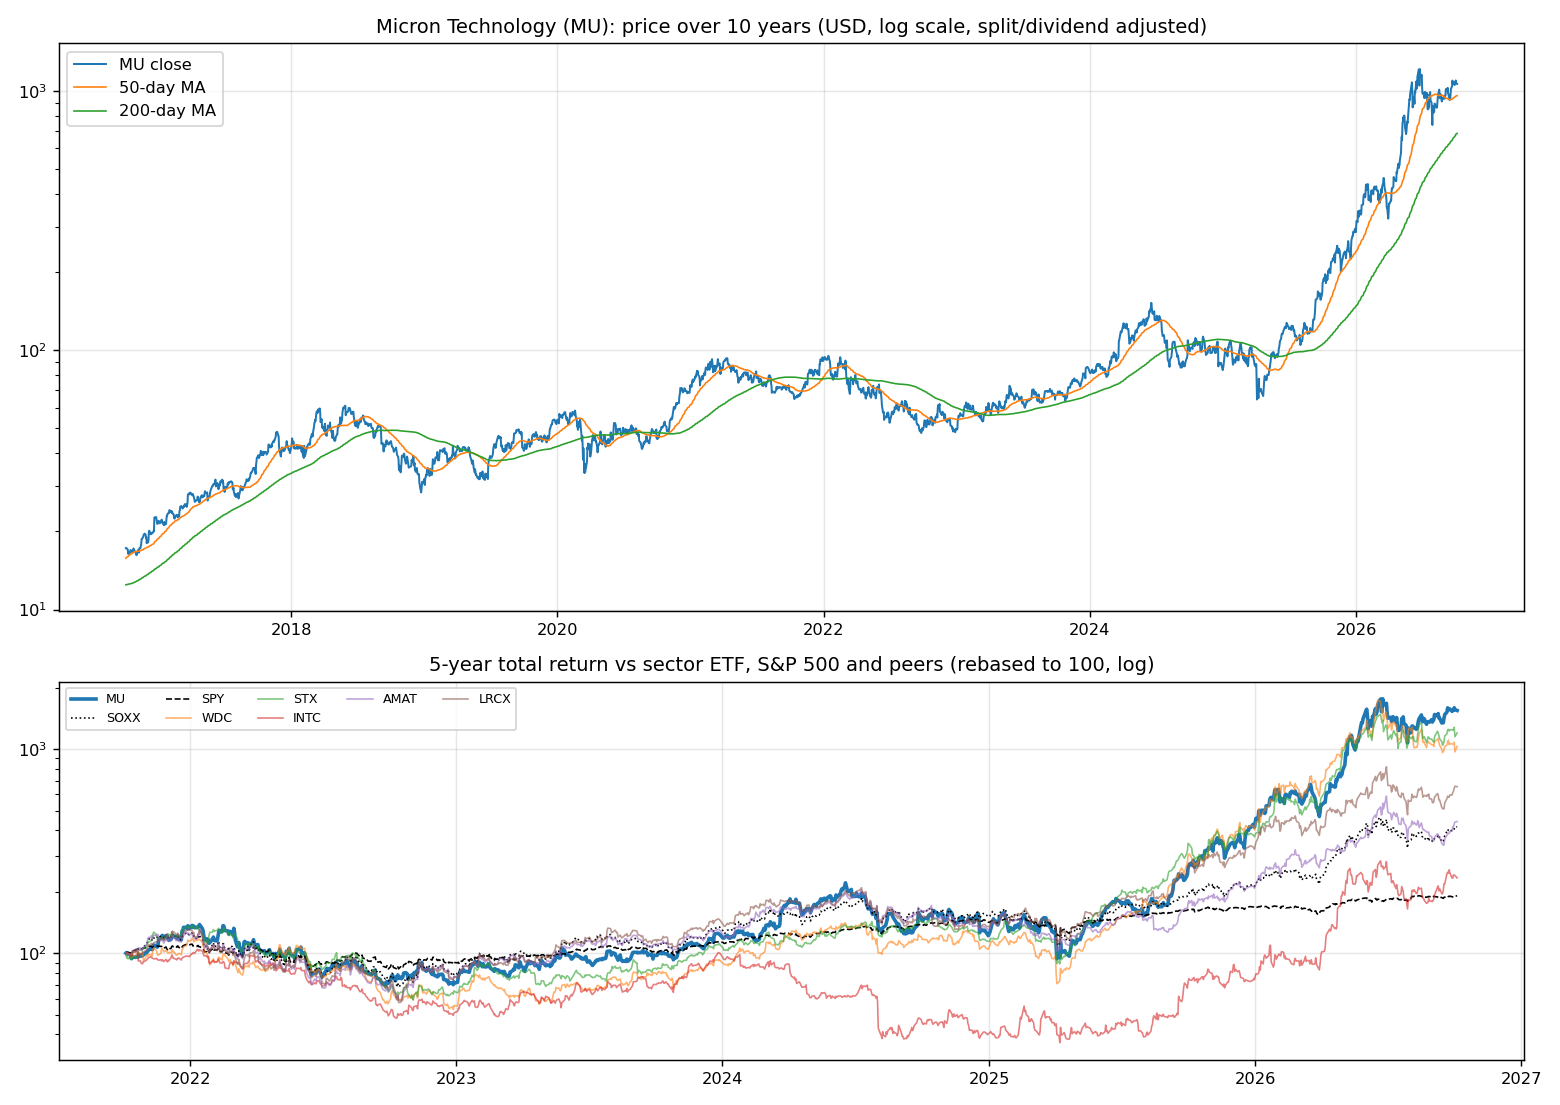Click the 2025 x-axis label on the bottom chart

(x=989, y=1078)
